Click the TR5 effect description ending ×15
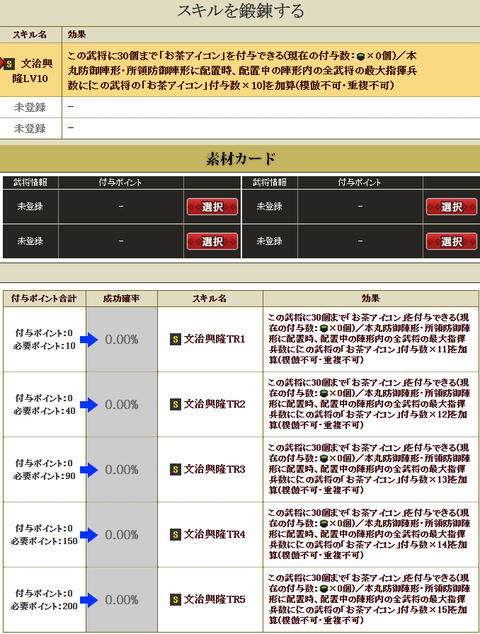480x634 pixels. pyautogui.click(x=369, y=599)
